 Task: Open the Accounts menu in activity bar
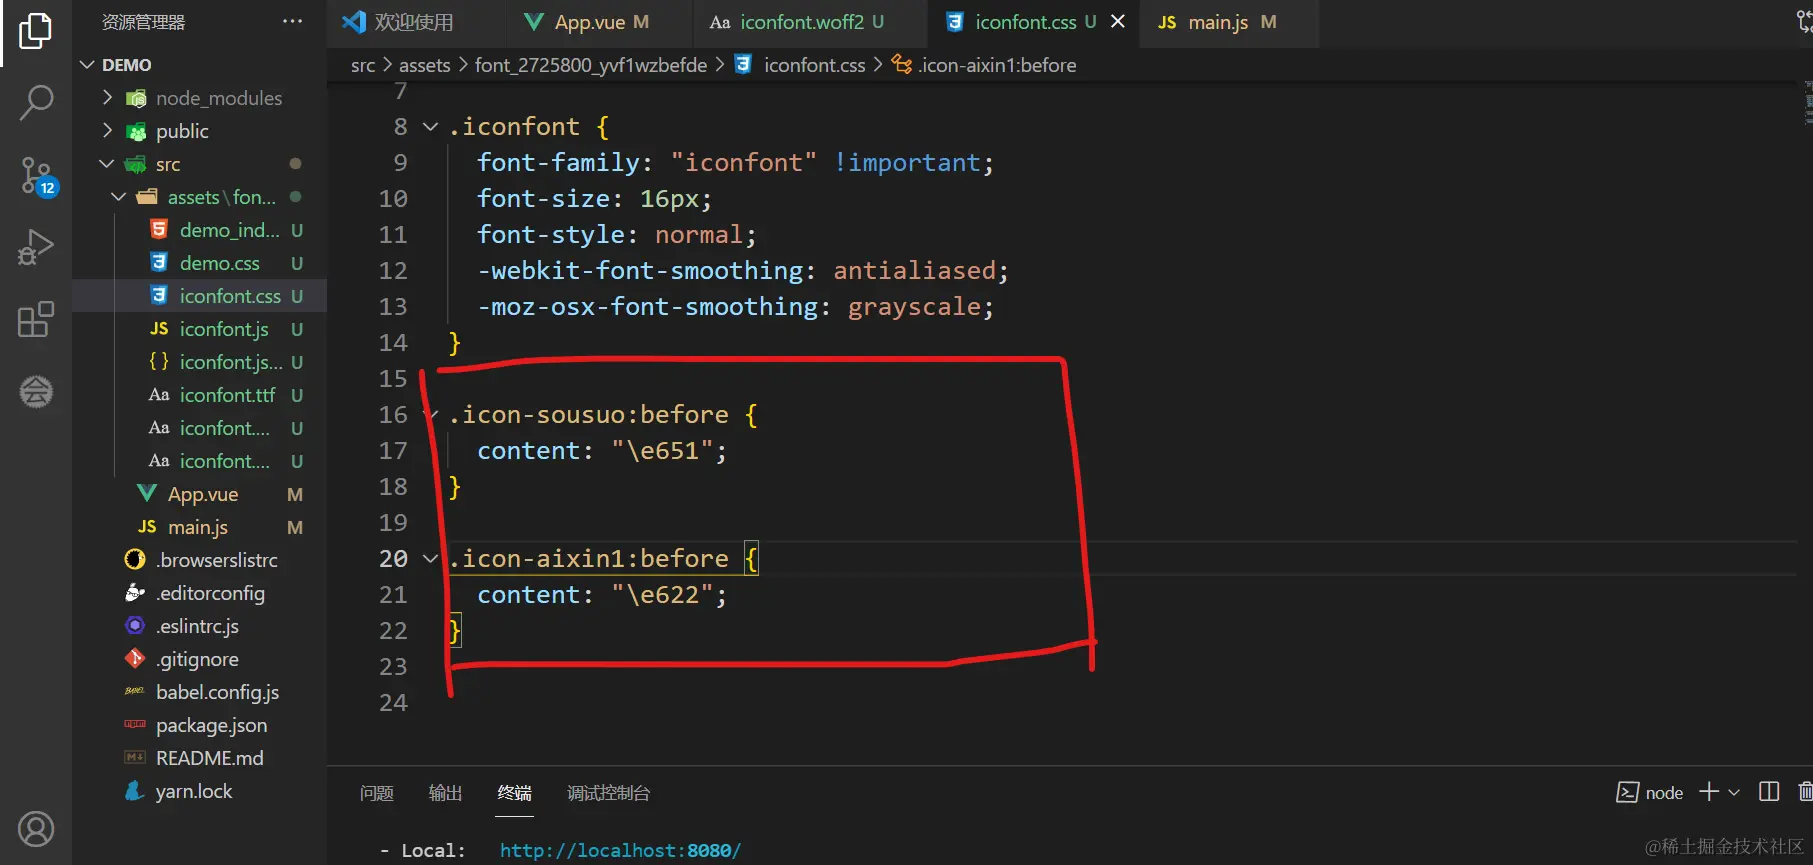[x=35, y=830]
